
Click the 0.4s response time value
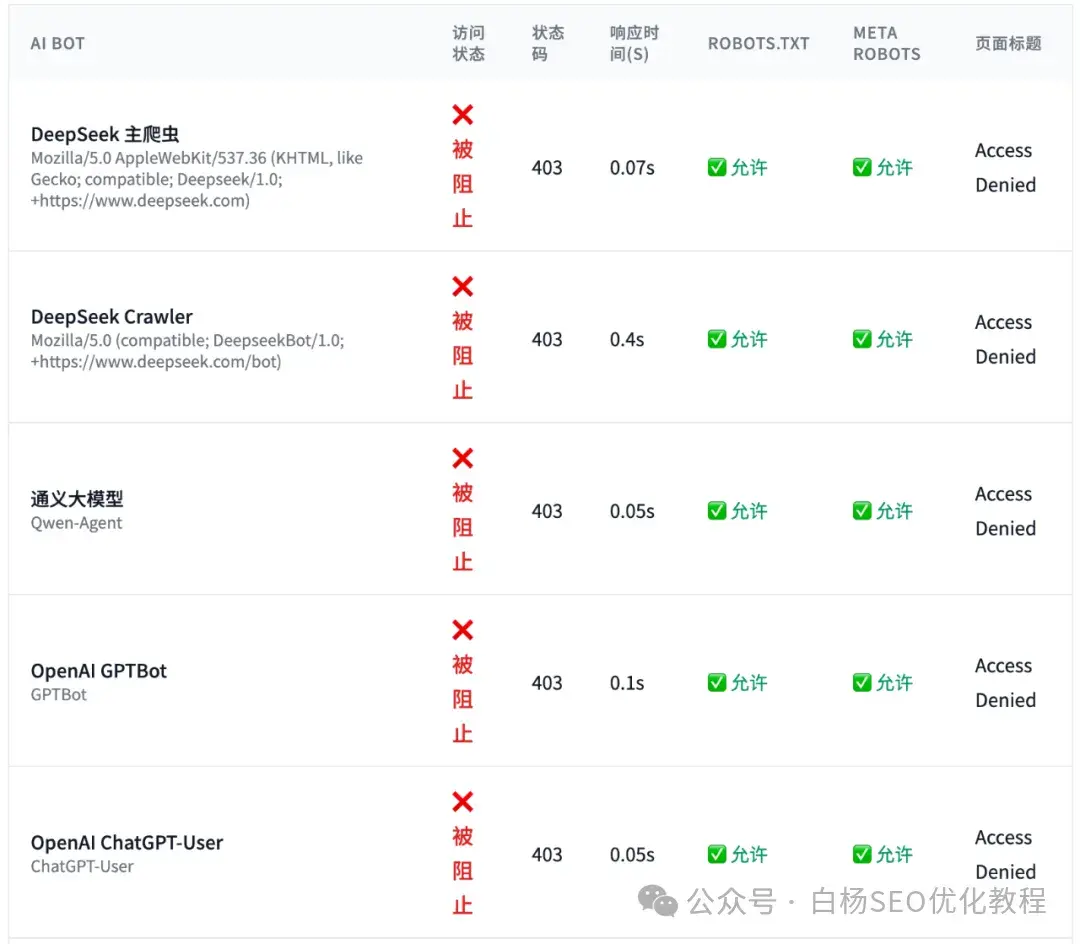coord(627,339)
